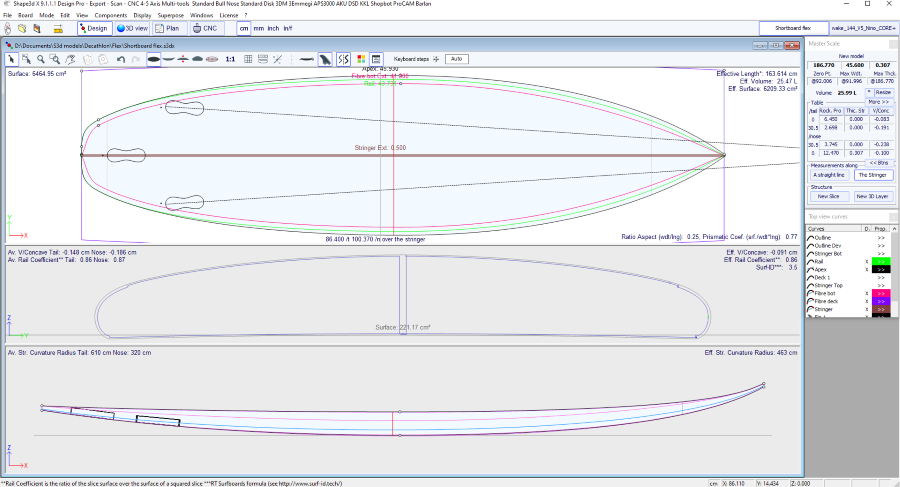900x487 pixels.
Task: Open properties >> for Outline curve
Action: click(881, 237)
